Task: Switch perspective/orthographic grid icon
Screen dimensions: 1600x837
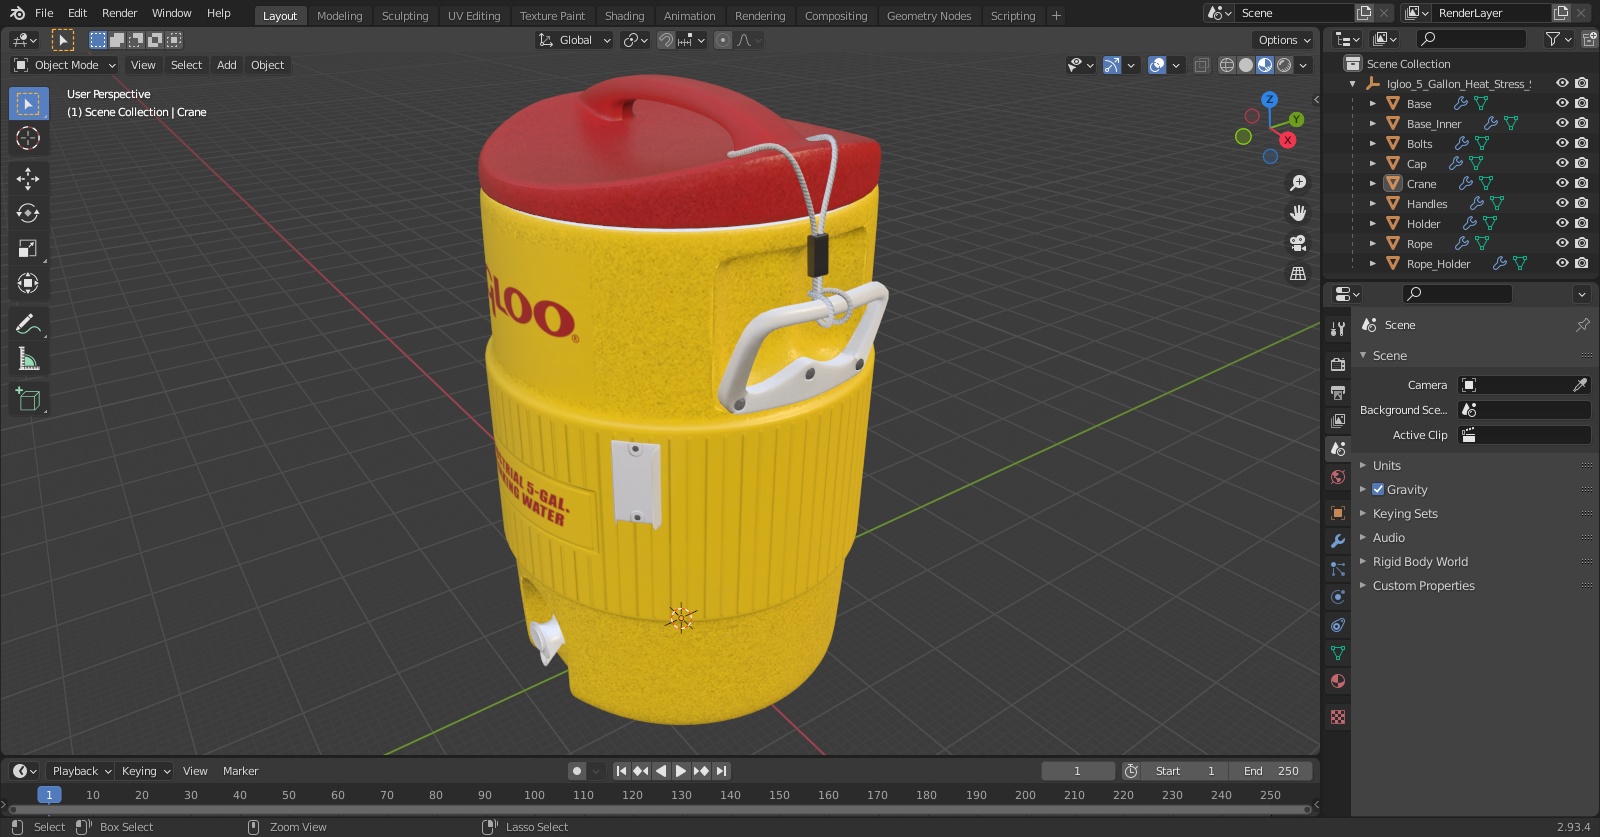Action: pos(1298,273)
